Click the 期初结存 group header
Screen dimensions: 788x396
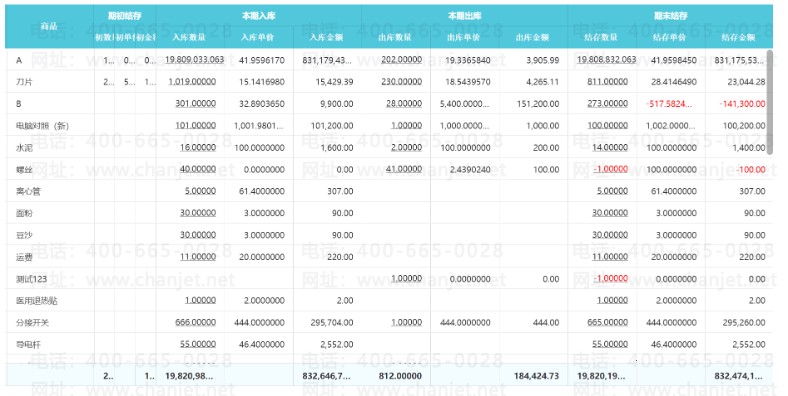point(125,16)
